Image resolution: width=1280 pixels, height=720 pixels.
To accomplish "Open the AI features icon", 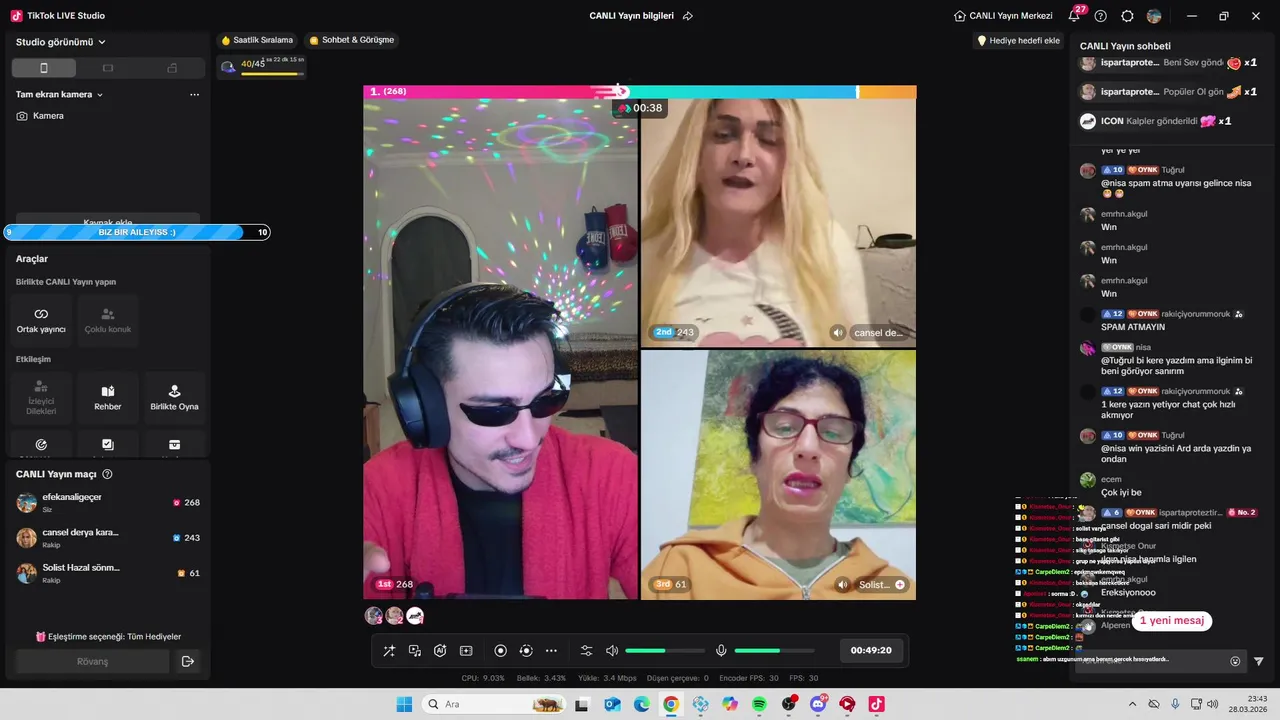I will point(440,651).
